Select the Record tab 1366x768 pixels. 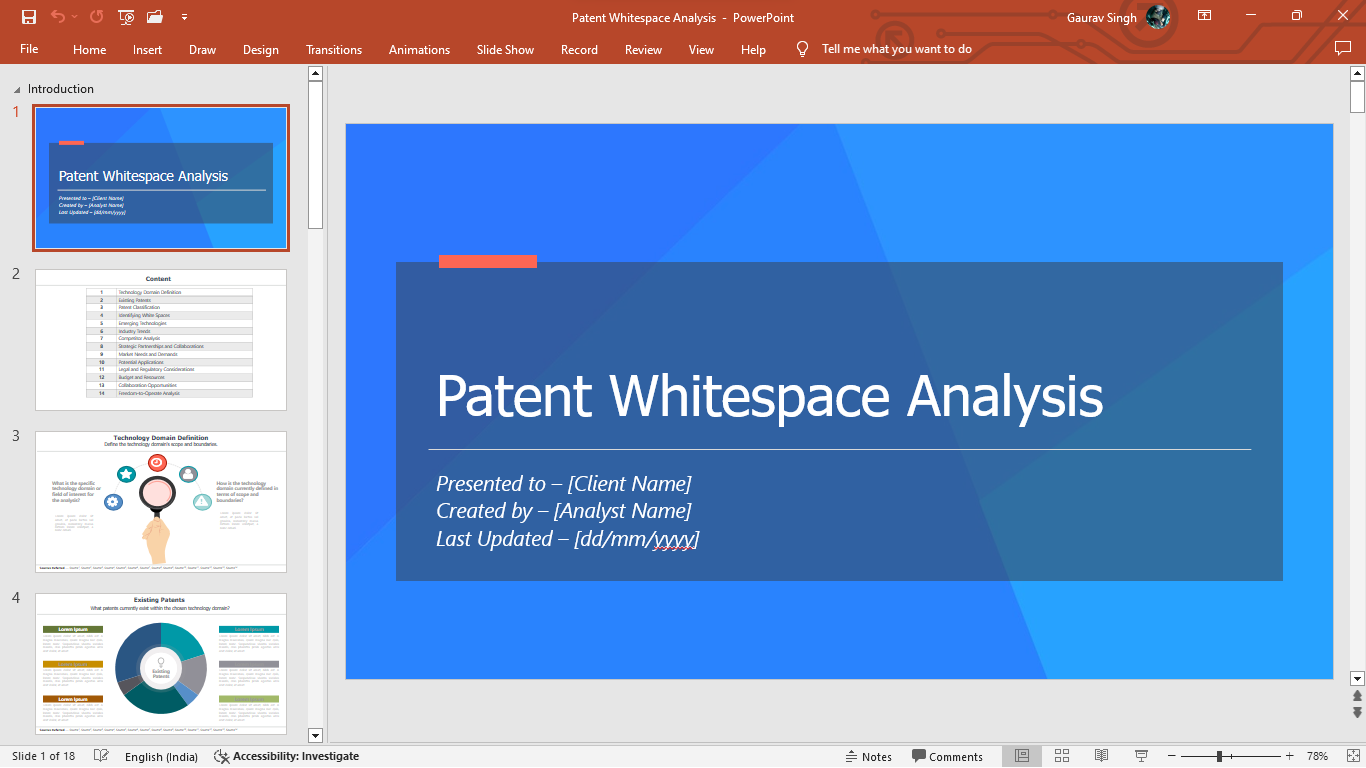coord(579,49)
